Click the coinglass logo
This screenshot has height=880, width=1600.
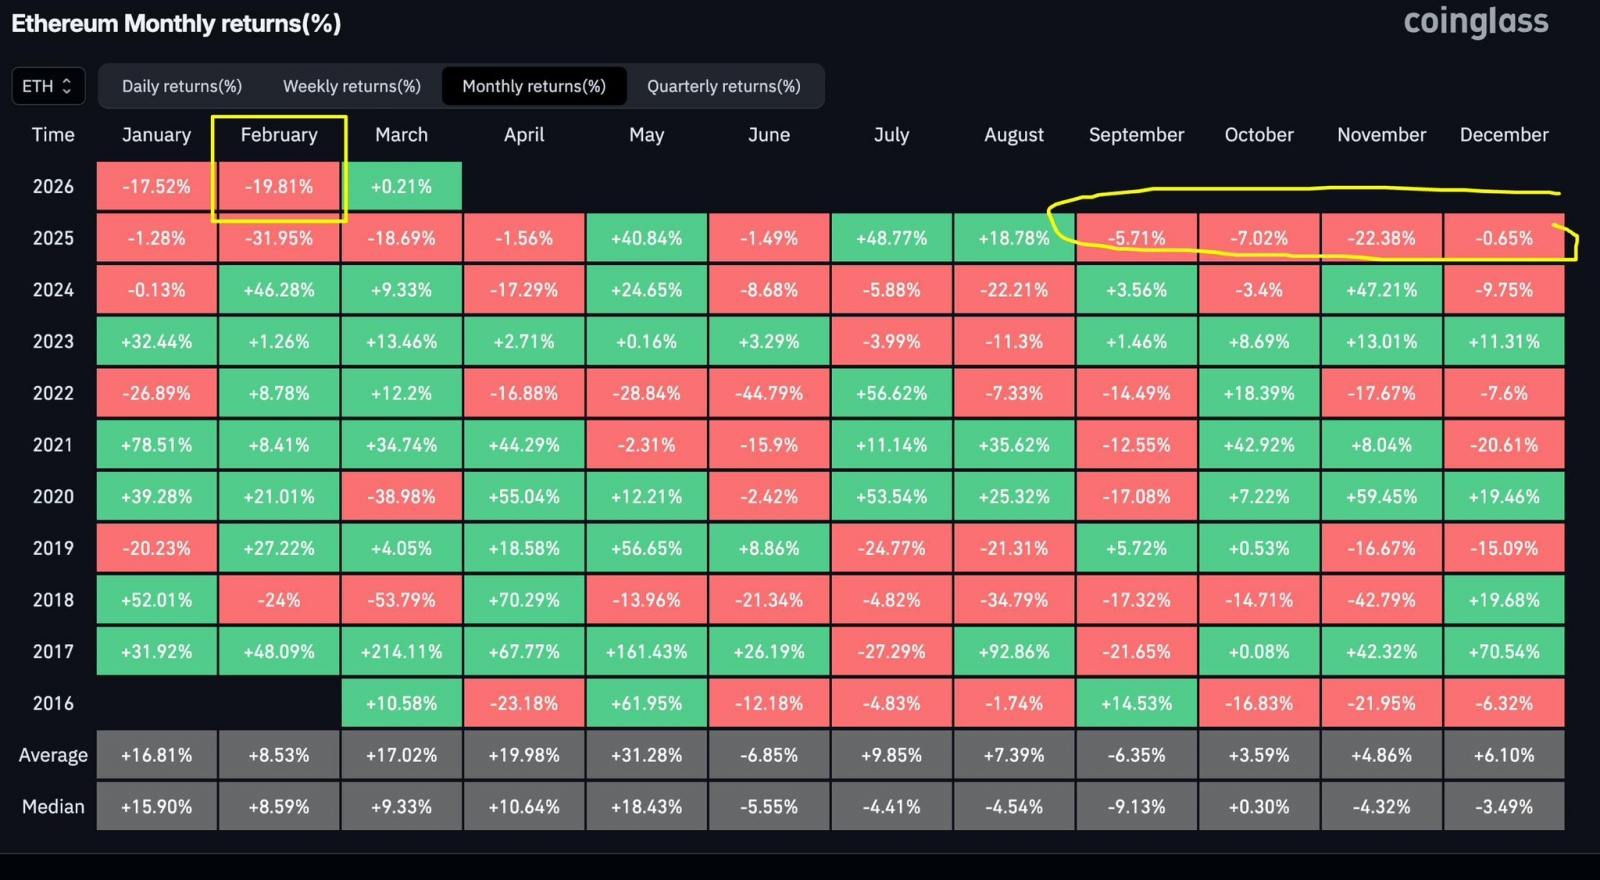(1475, 22)
